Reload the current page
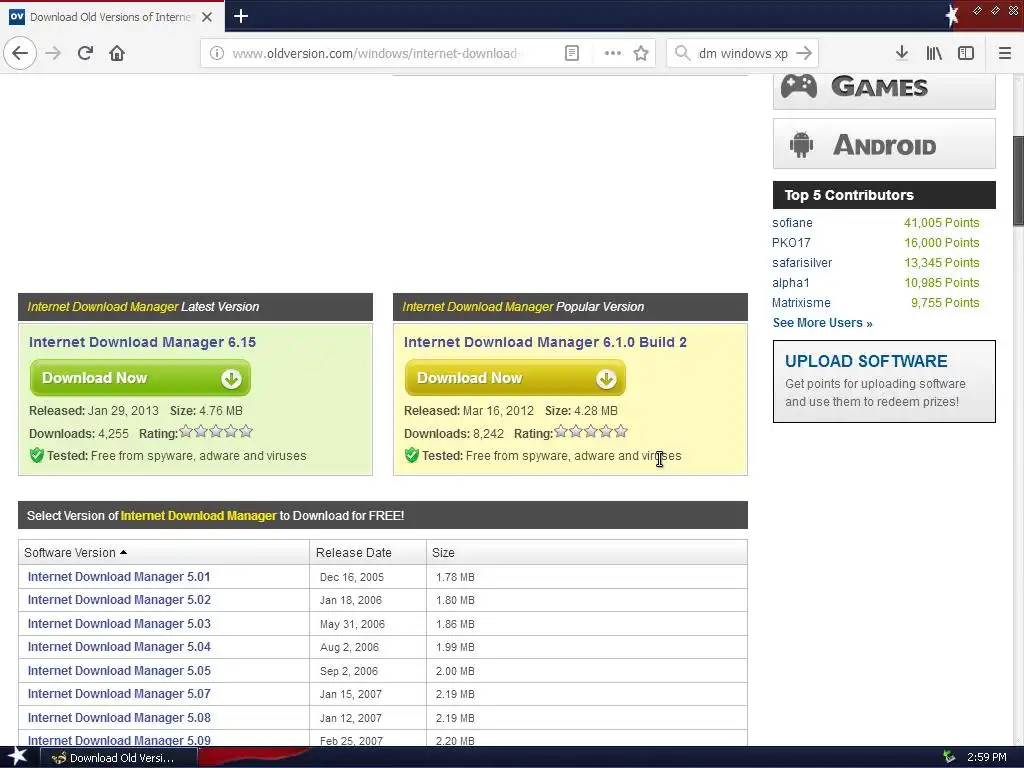 pos(85,53)
